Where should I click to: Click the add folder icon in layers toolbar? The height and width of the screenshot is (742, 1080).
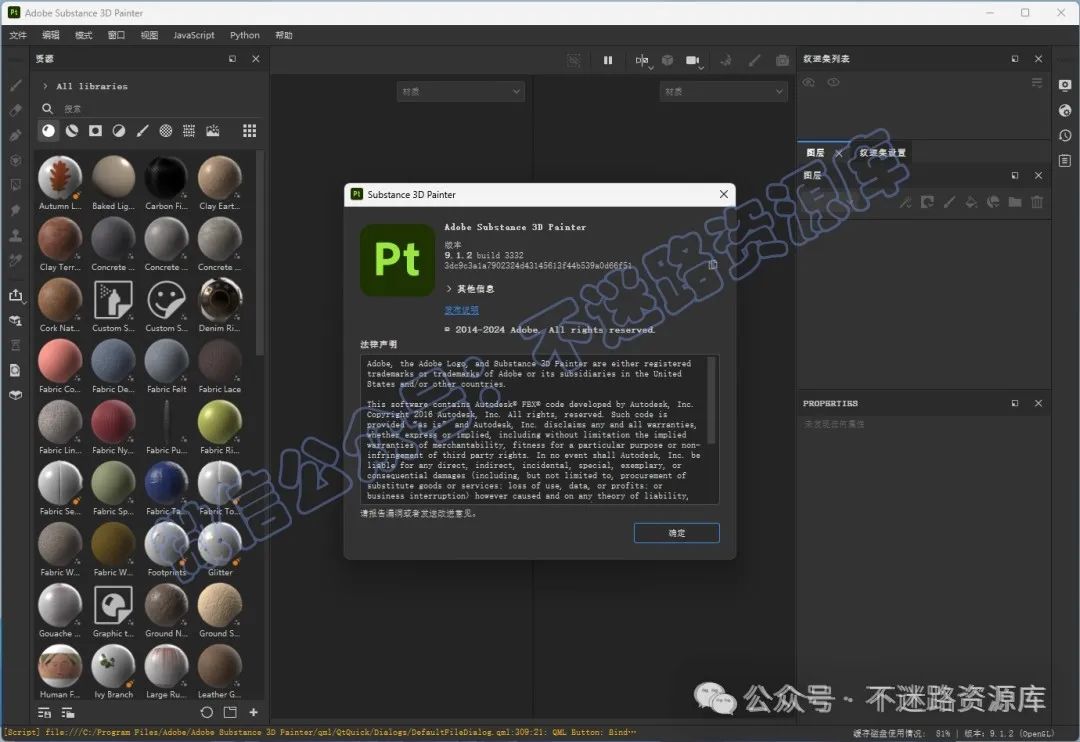(1015, 202)
